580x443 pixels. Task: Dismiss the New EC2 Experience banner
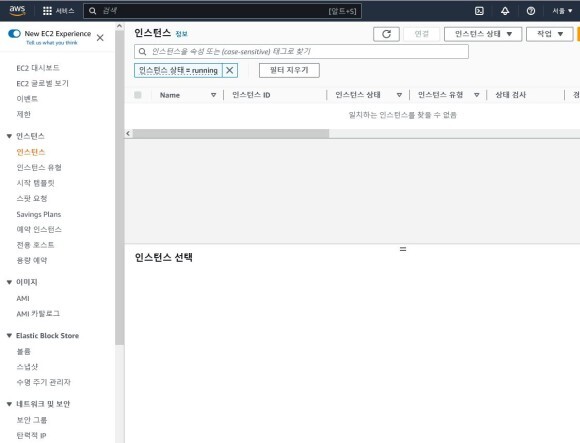100,38
